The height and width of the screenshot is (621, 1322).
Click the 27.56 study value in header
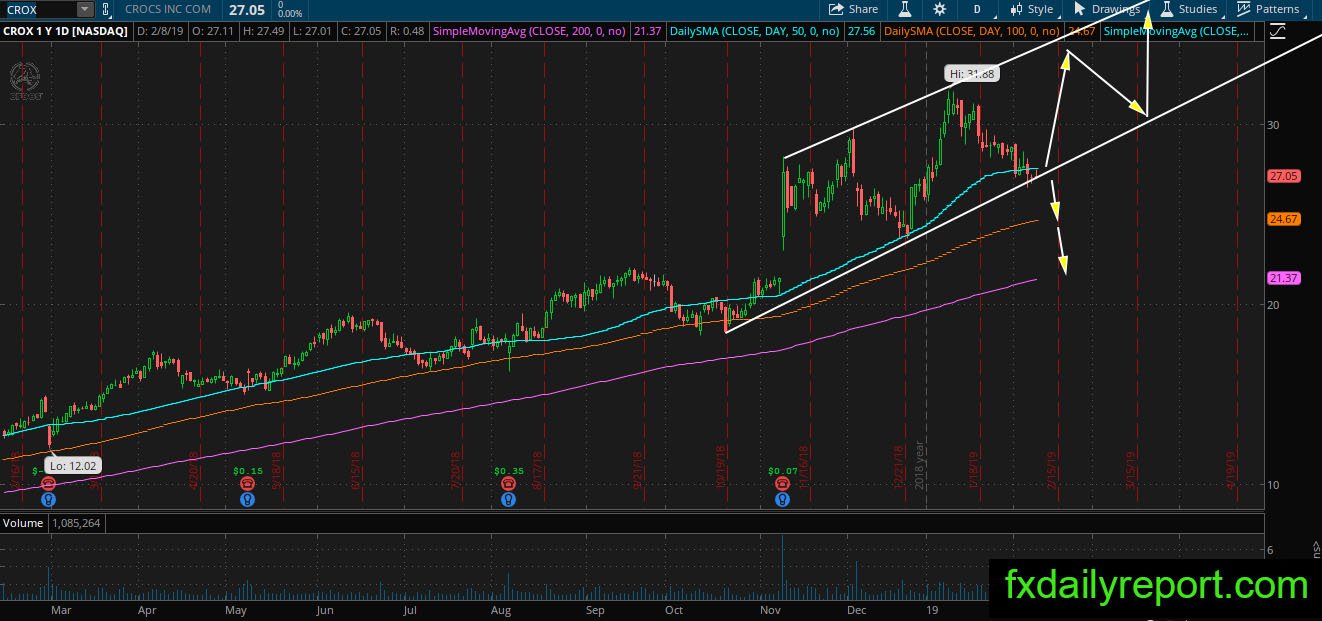[861, 32]
